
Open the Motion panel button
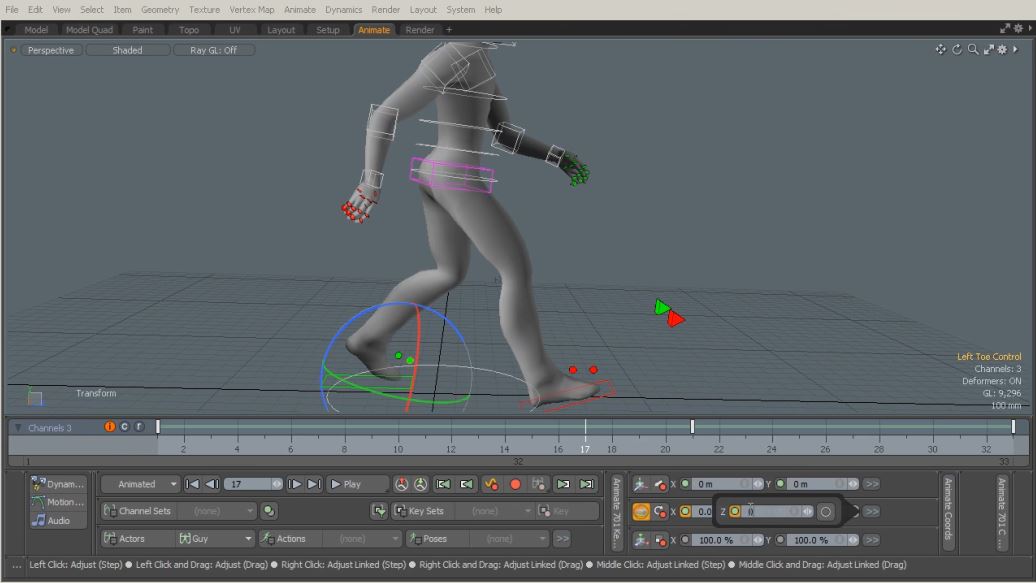[x=57, y=502]
